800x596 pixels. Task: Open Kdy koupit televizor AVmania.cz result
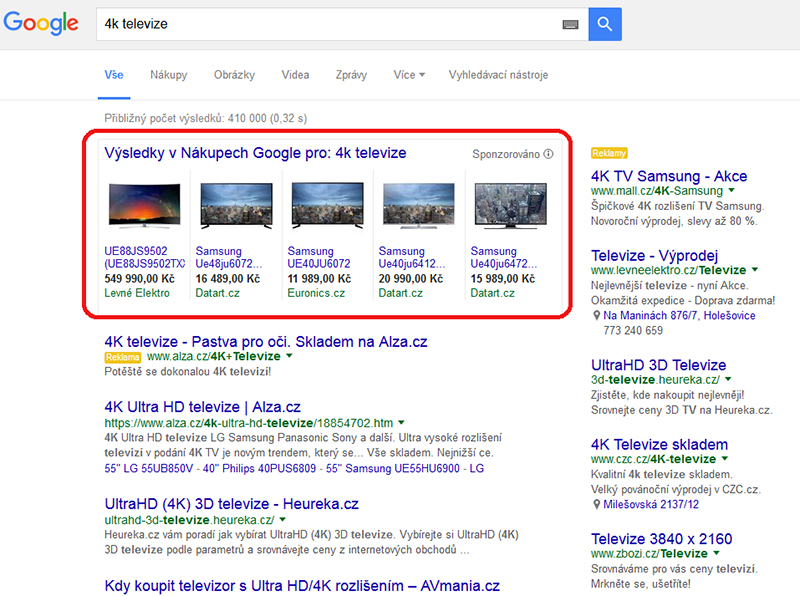click(x=302, y=586)
